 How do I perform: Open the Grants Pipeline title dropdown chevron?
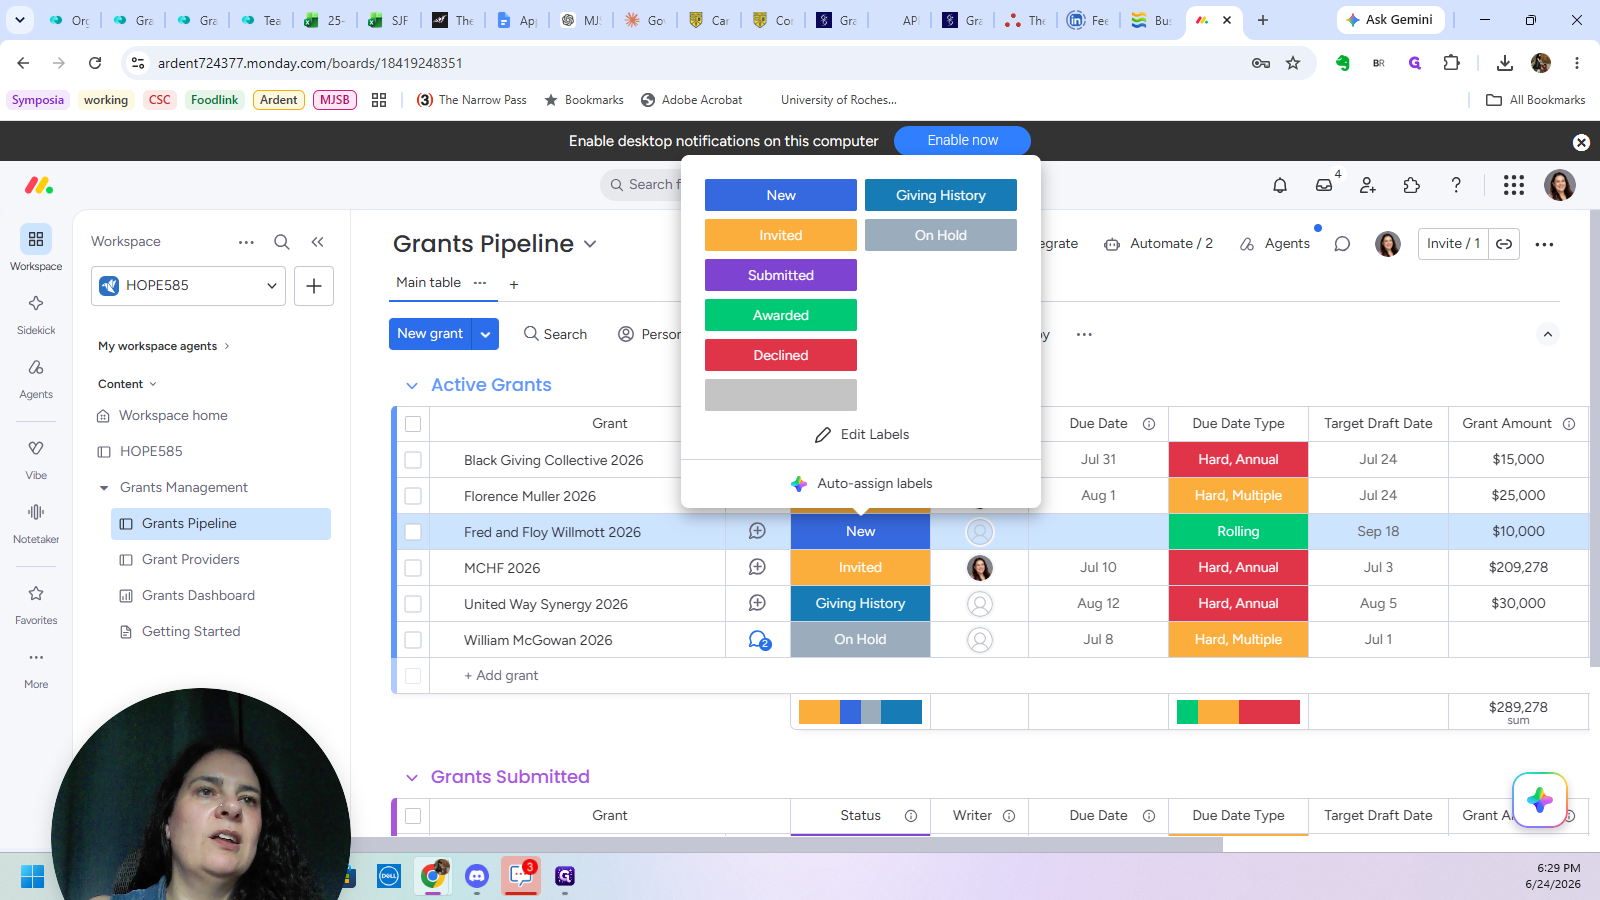pos(590,244)
